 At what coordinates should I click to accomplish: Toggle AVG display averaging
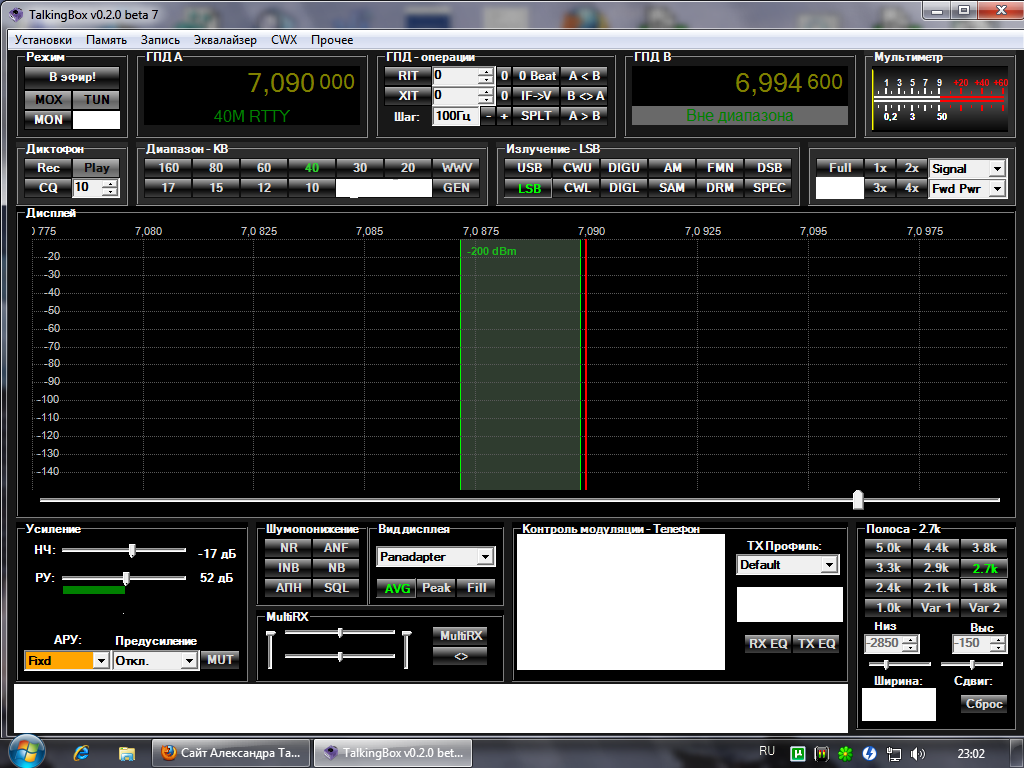click(397, 588)
